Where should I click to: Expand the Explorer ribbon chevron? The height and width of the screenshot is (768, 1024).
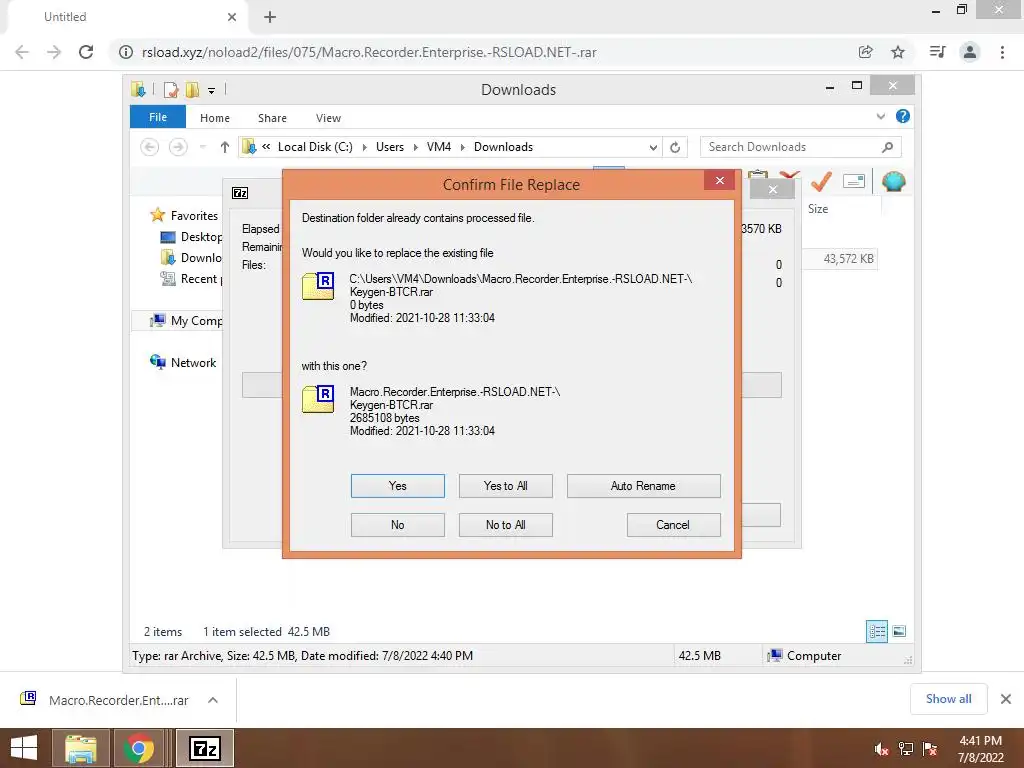(880, 116)
